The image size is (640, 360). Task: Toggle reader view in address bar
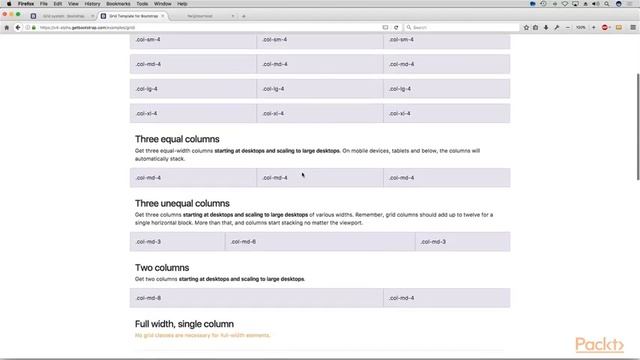pos(385,27)
